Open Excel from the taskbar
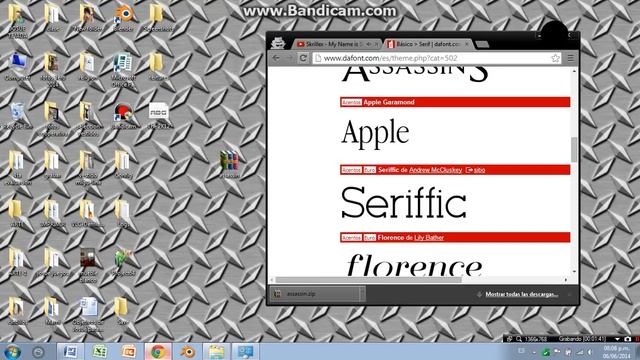 (100, 352)
